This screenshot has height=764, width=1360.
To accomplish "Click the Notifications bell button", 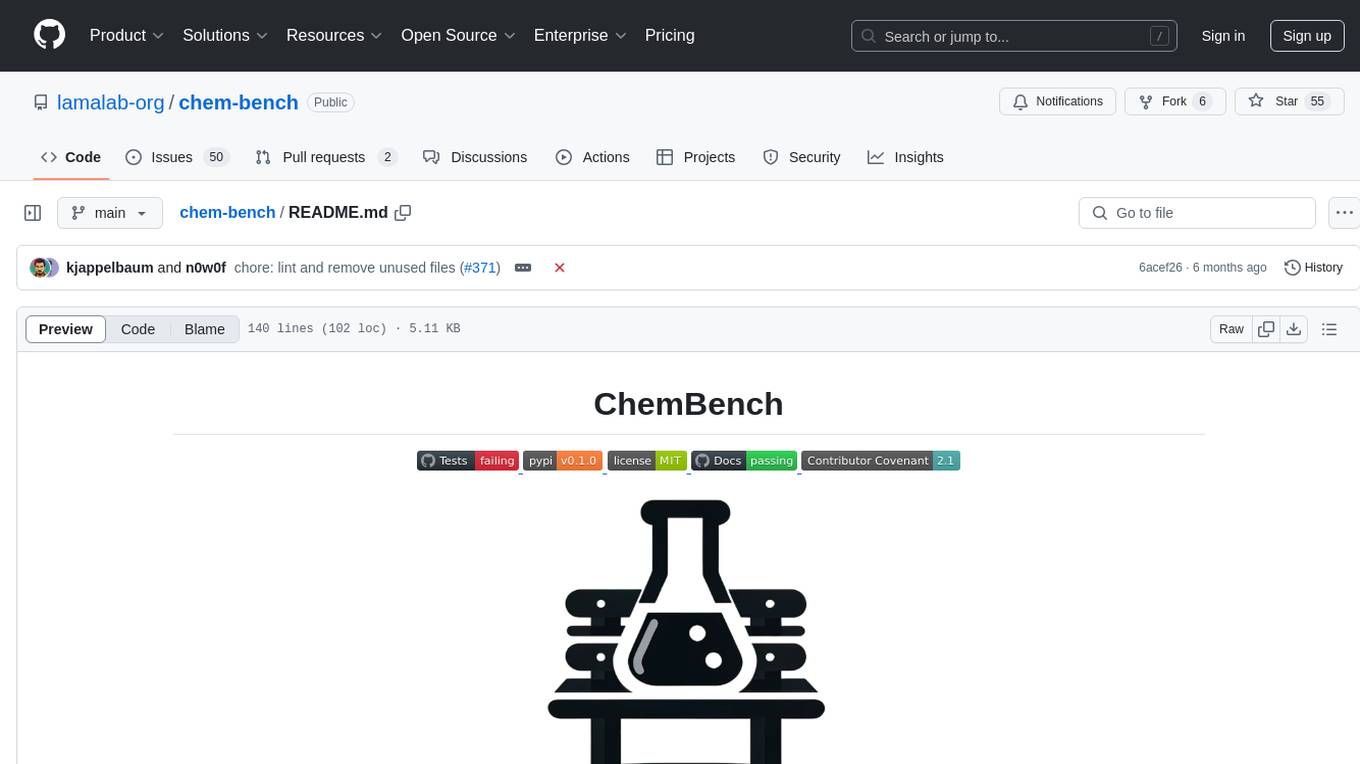I will (1057, 101).
